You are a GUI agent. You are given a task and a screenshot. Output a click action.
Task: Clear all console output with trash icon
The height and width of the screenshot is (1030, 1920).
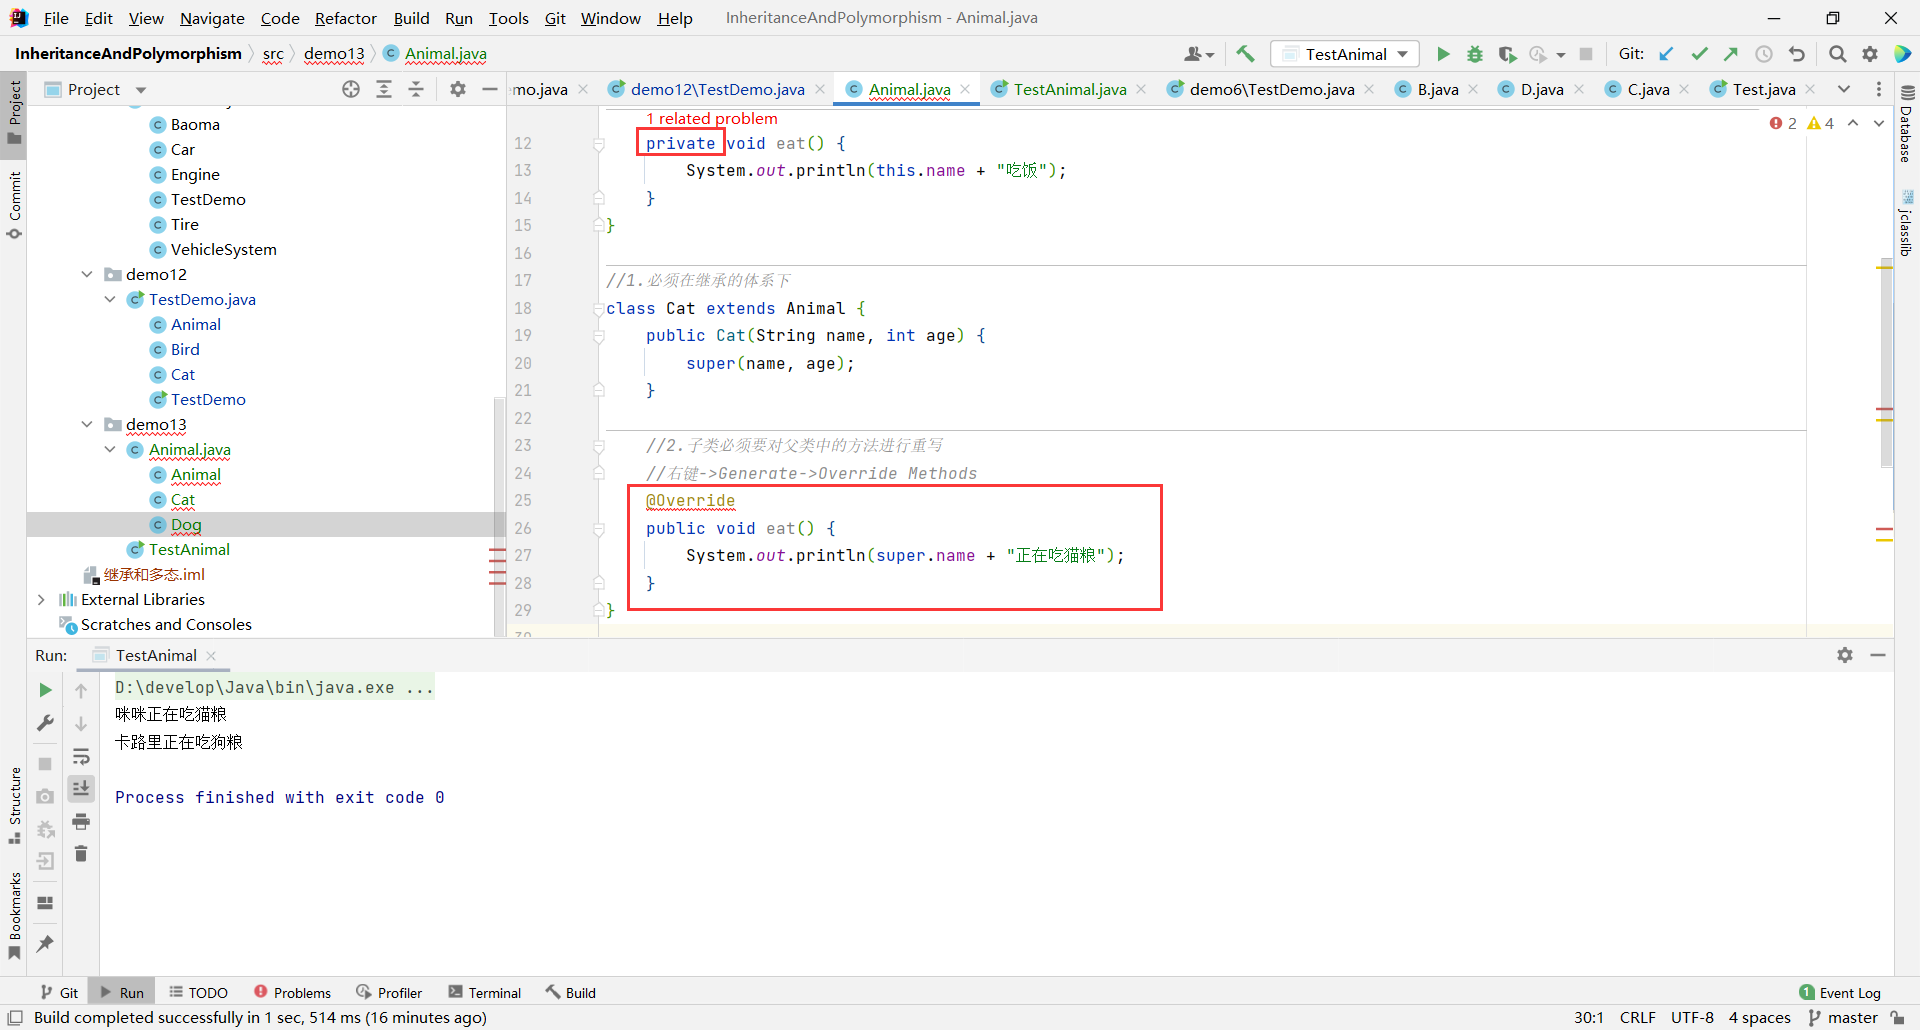click(81, 854)
